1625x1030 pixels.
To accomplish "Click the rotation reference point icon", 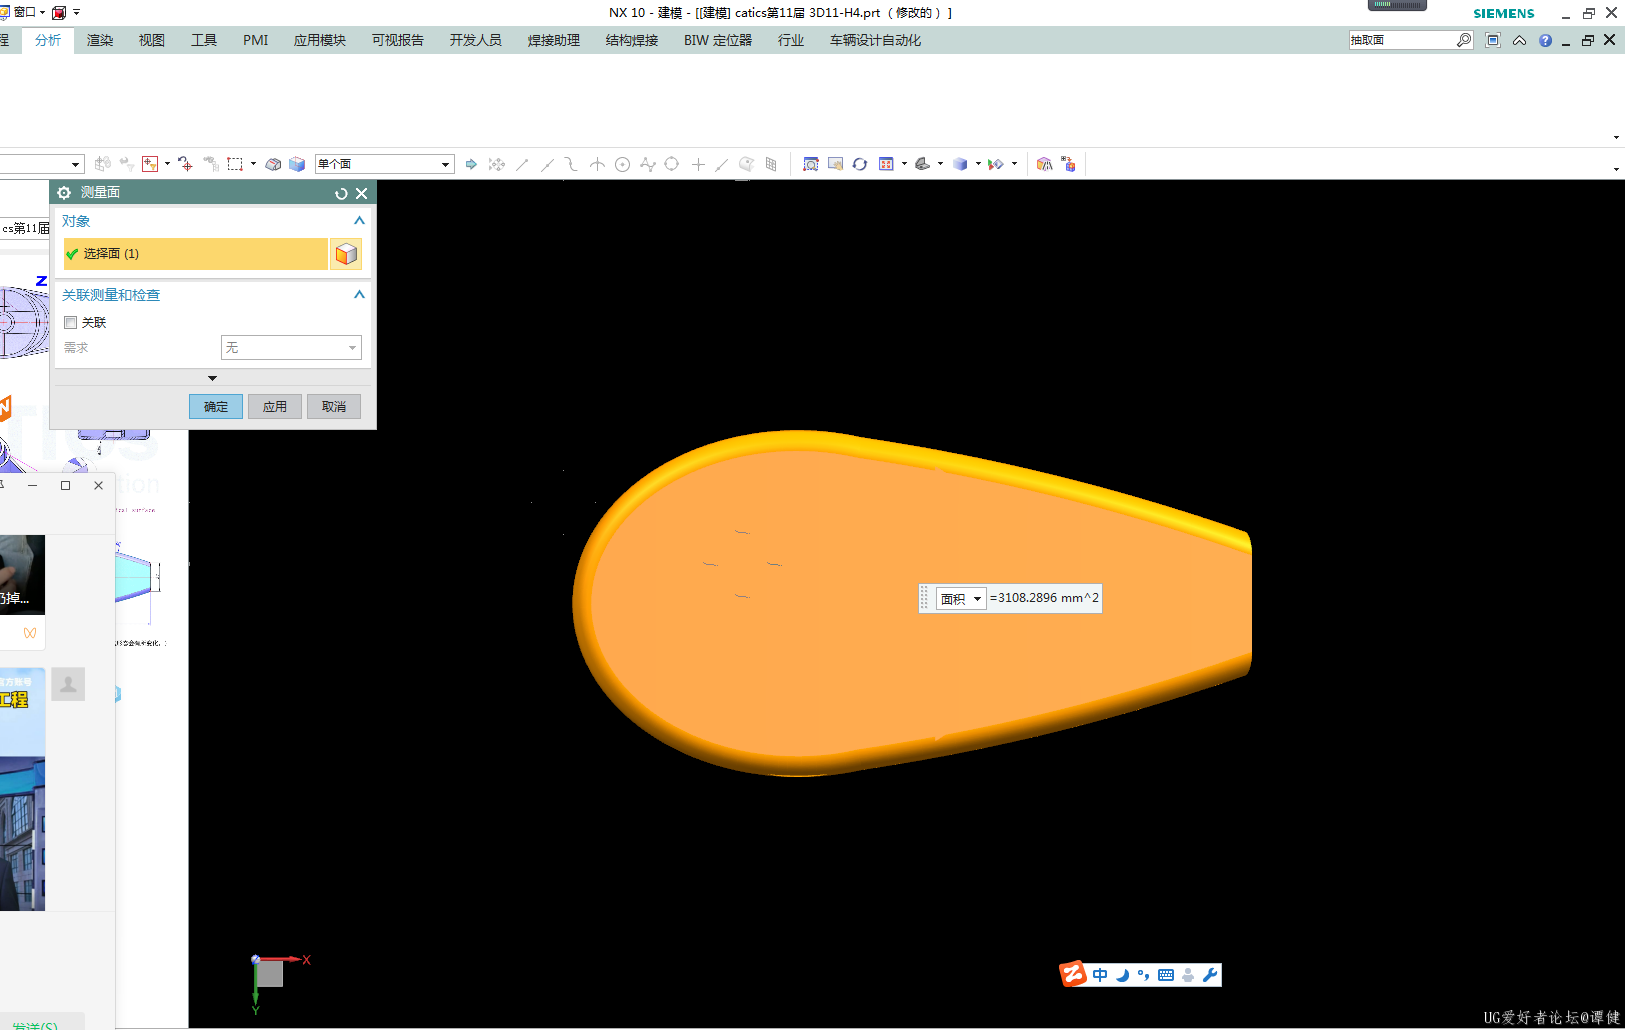I will pos(185,164).
